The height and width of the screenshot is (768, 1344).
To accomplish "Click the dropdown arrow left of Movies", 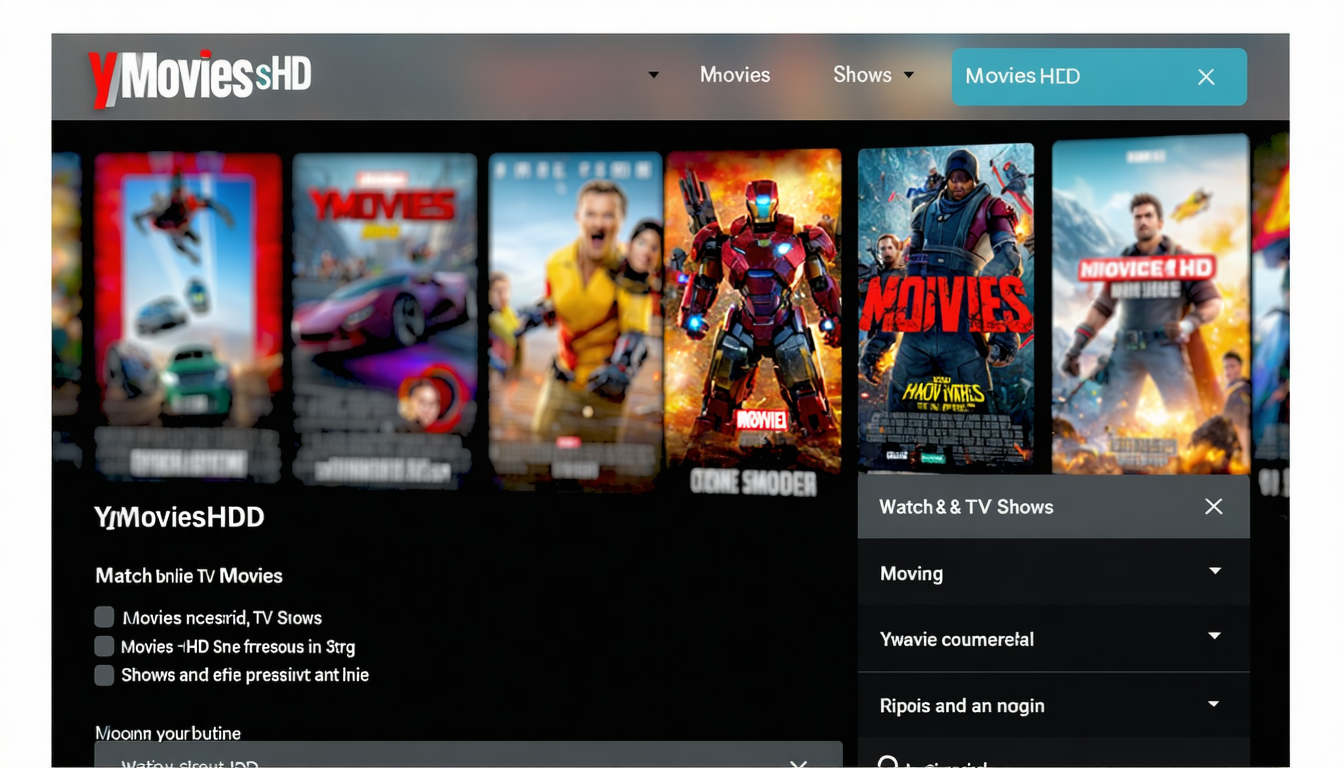I will (x=653, y=75).
